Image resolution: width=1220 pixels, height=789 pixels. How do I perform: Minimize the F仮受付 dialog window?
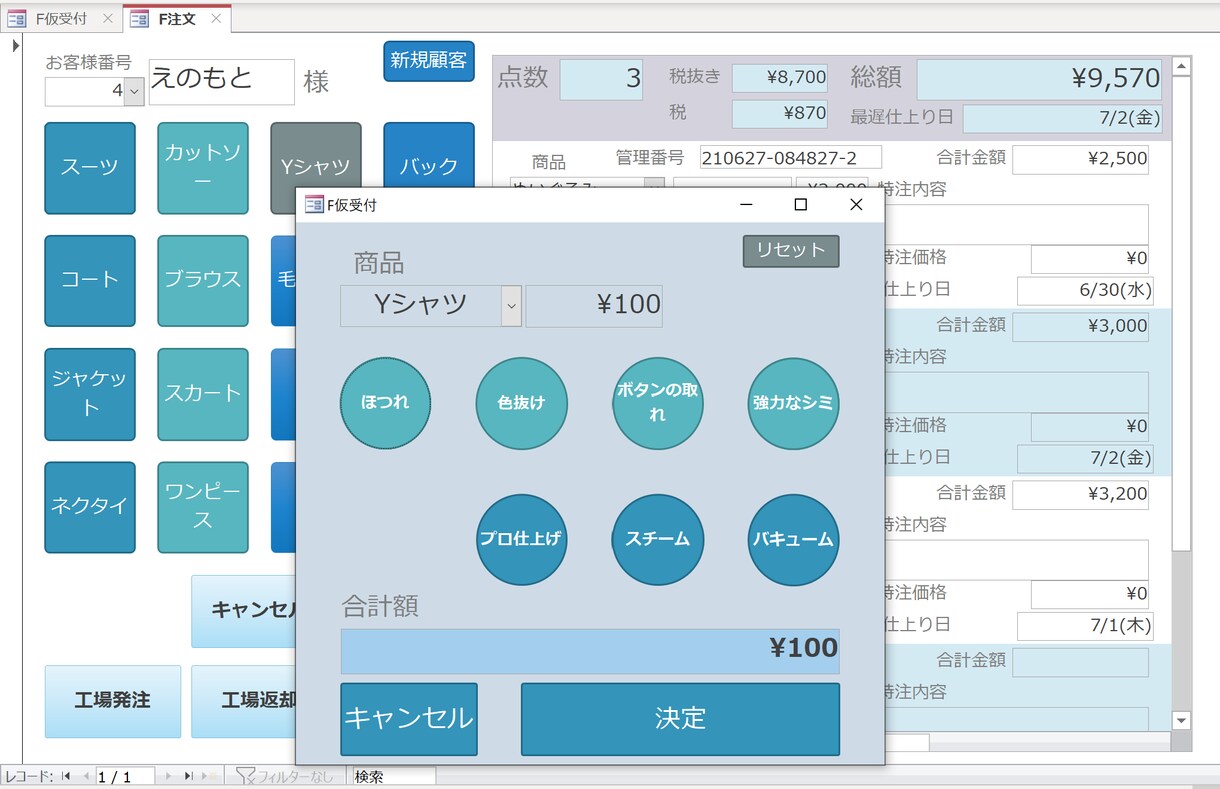coord(745,204)
